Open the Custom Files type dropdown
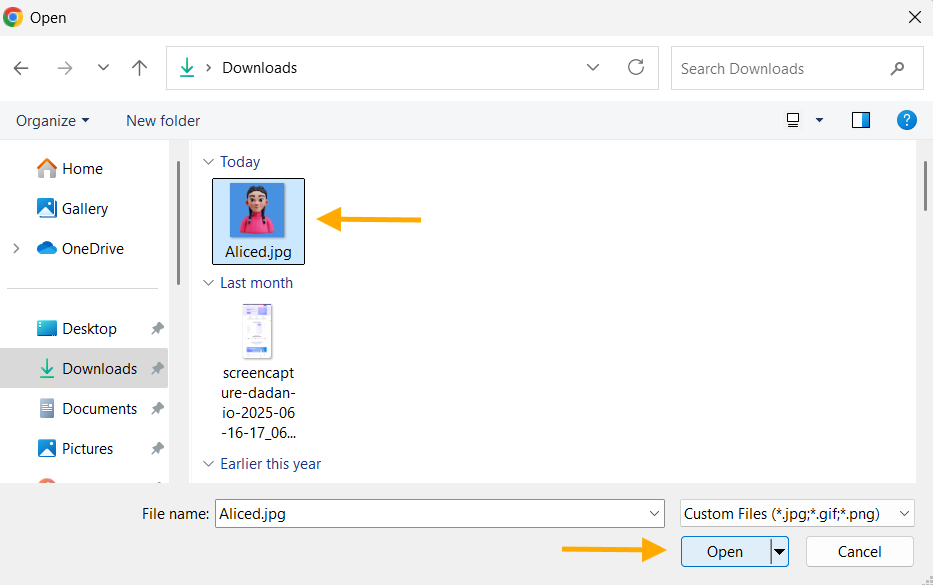The image size is (933, 585). point(796,514)
